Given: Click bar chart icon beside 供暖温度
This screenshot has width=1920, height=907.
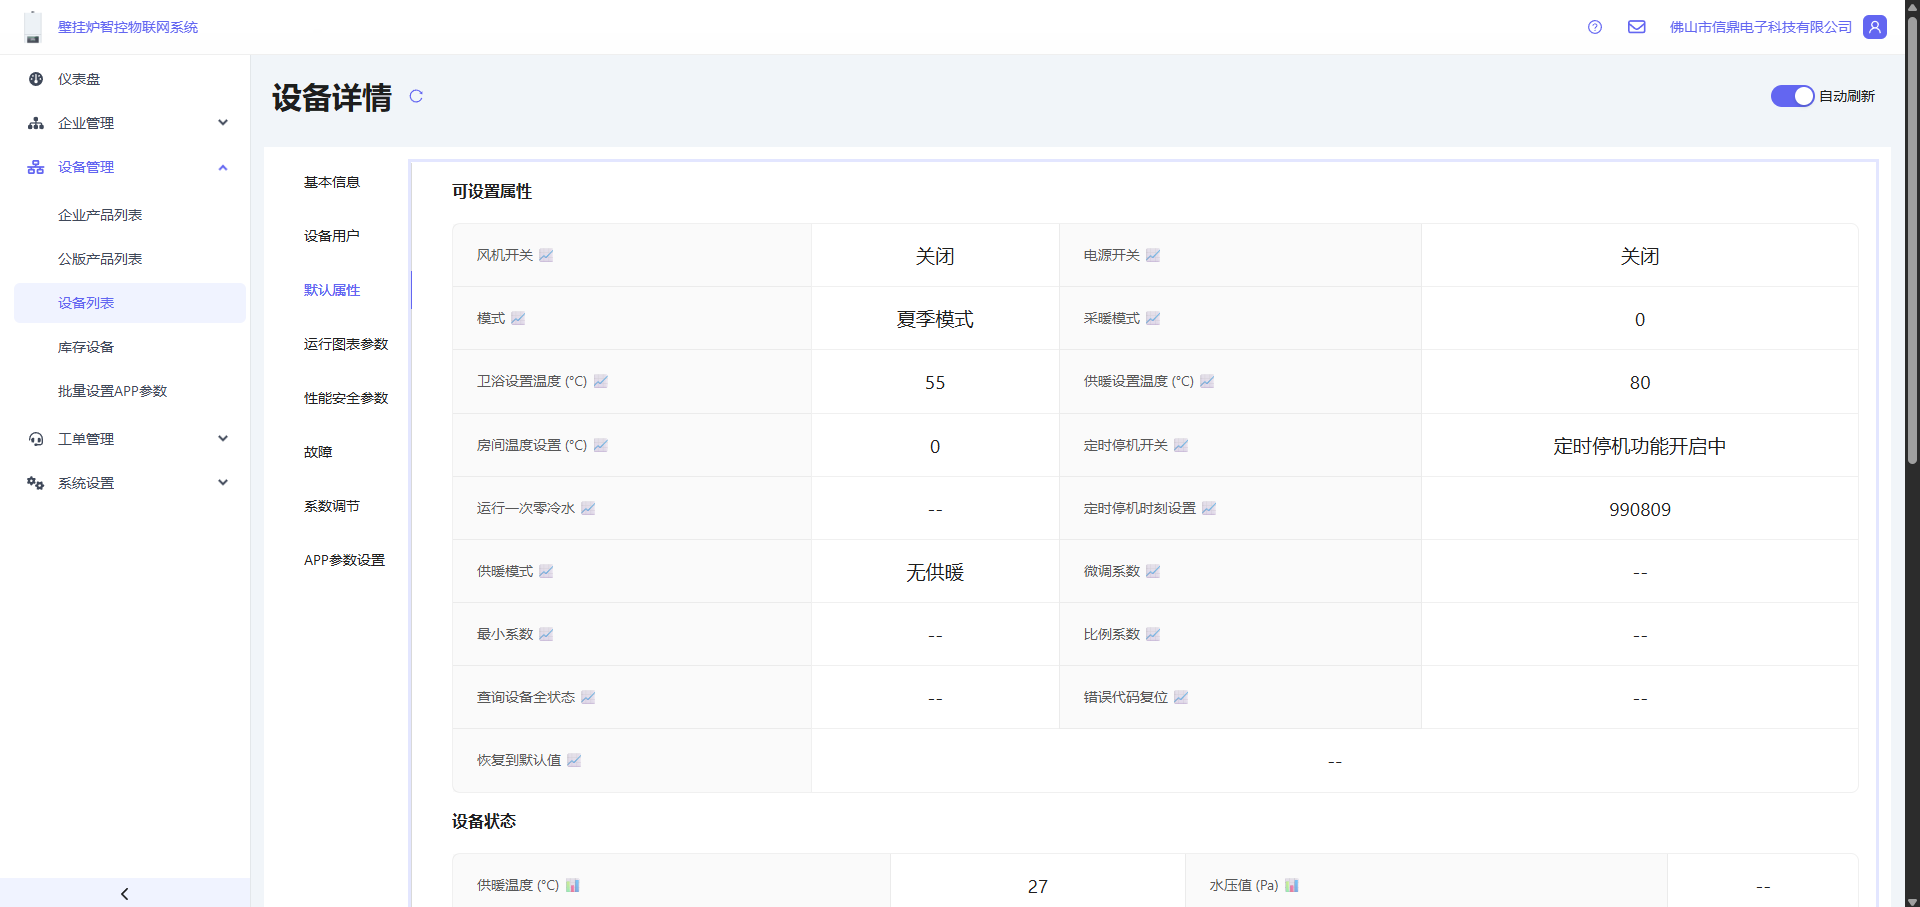Looking at the screenshot, I should (x=573, y=885).
